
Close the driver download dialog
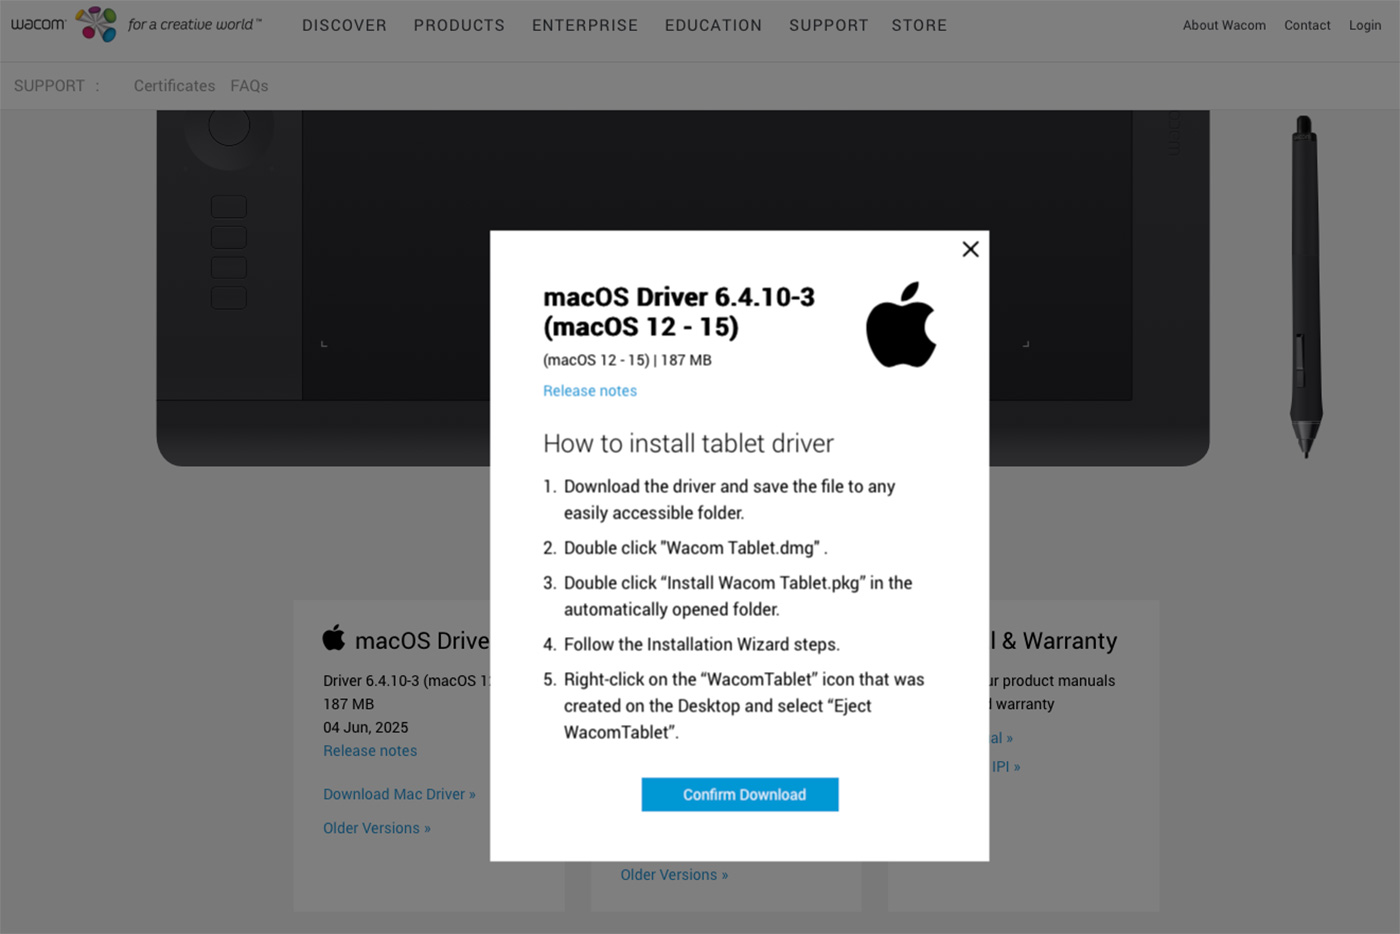(x=970, y=249)
